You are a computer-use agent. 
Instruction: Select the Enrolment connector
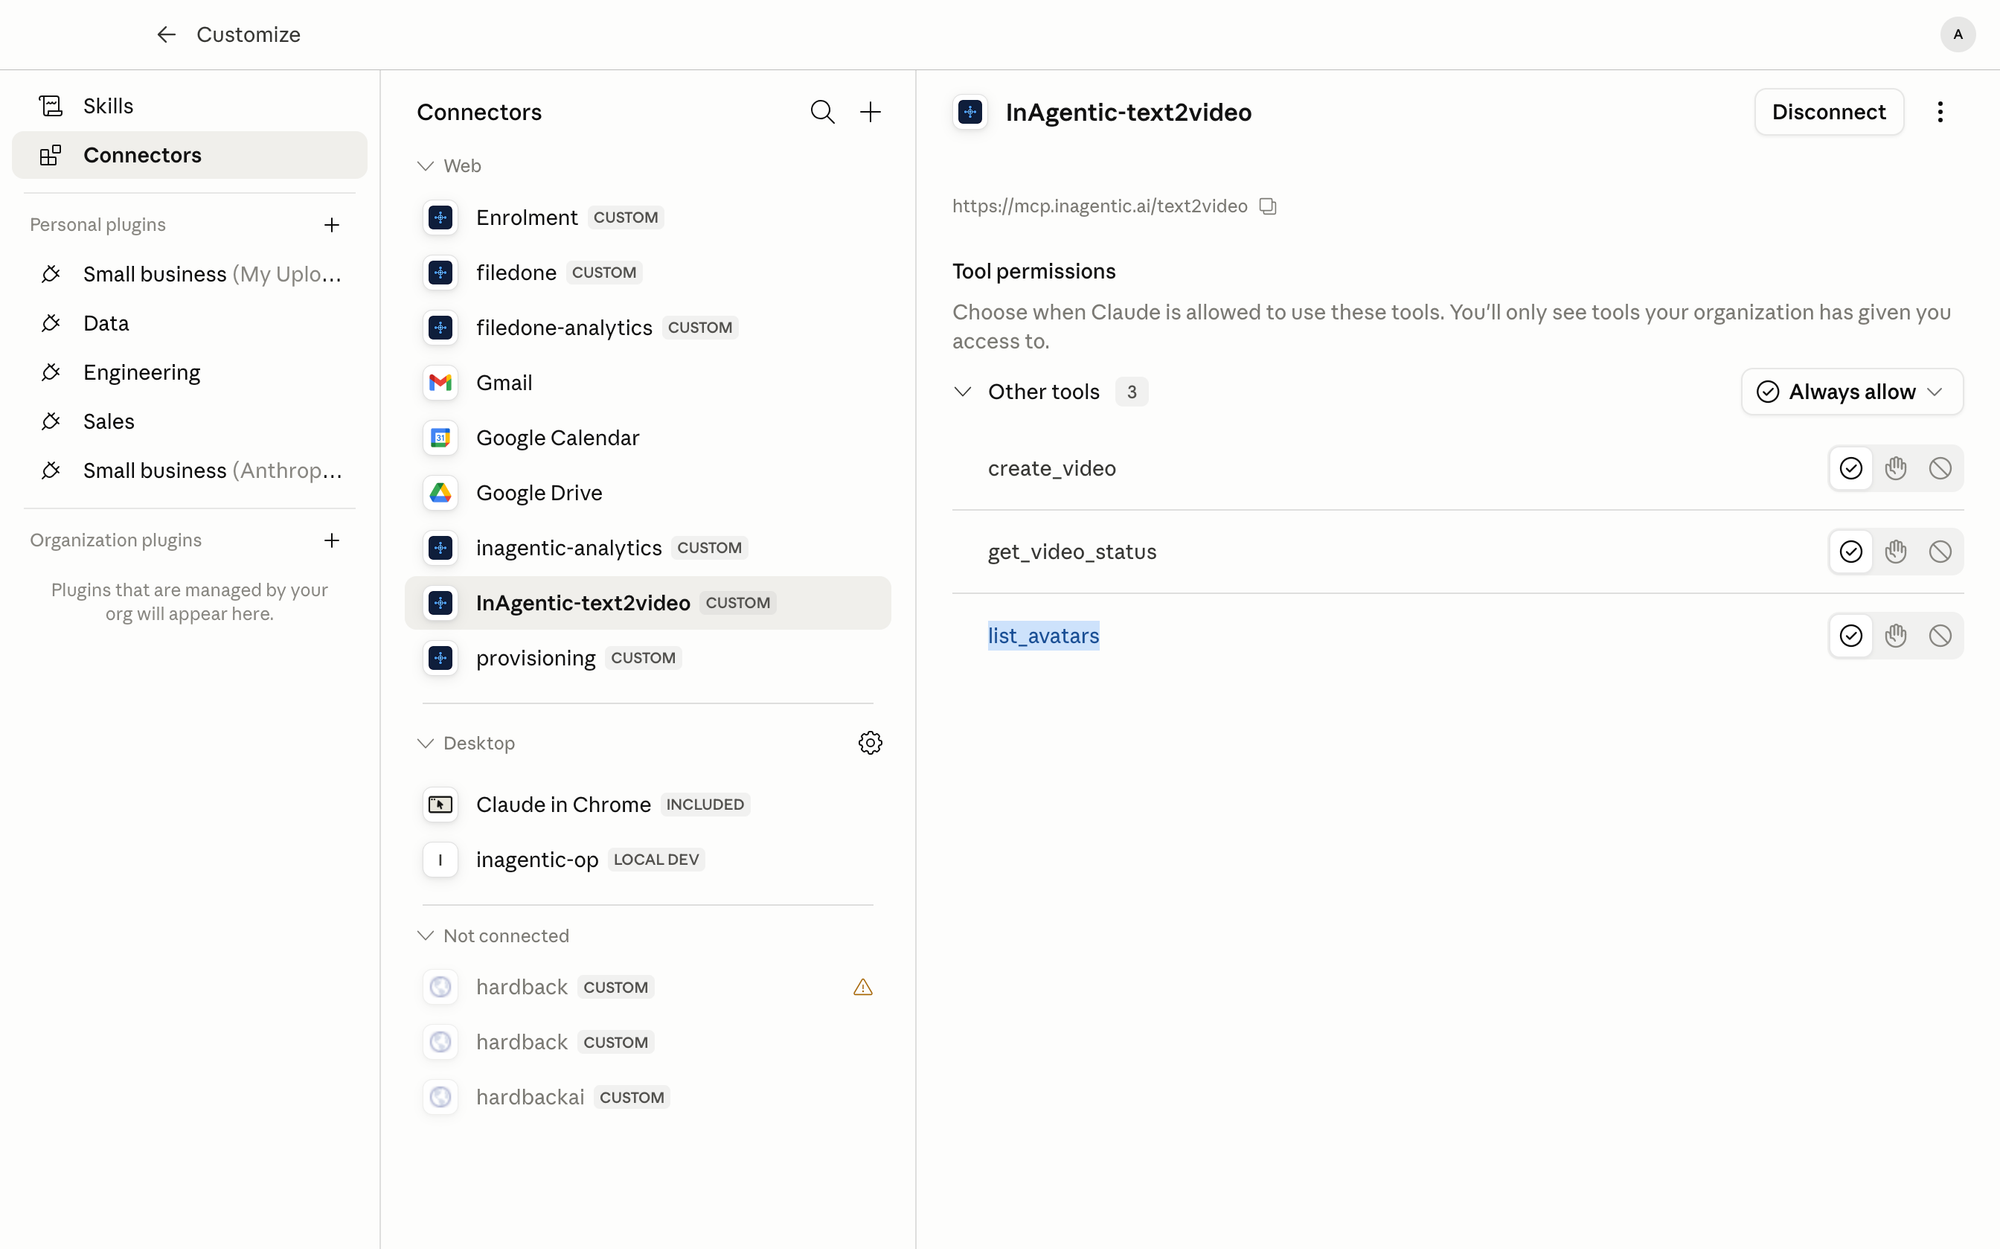coord(647,218)
